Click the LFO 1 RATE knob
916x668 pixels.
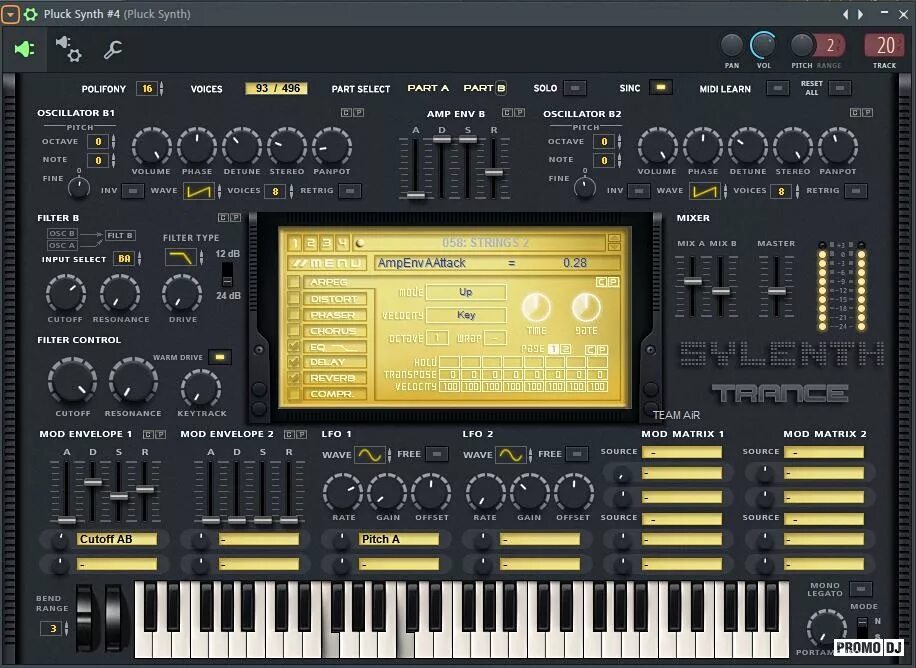[344, 493]
